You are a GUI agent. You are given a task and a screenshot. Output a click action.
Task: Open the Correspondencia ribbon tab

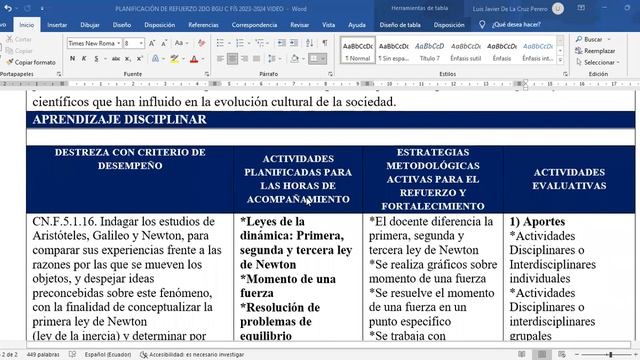tap(254, 25)
